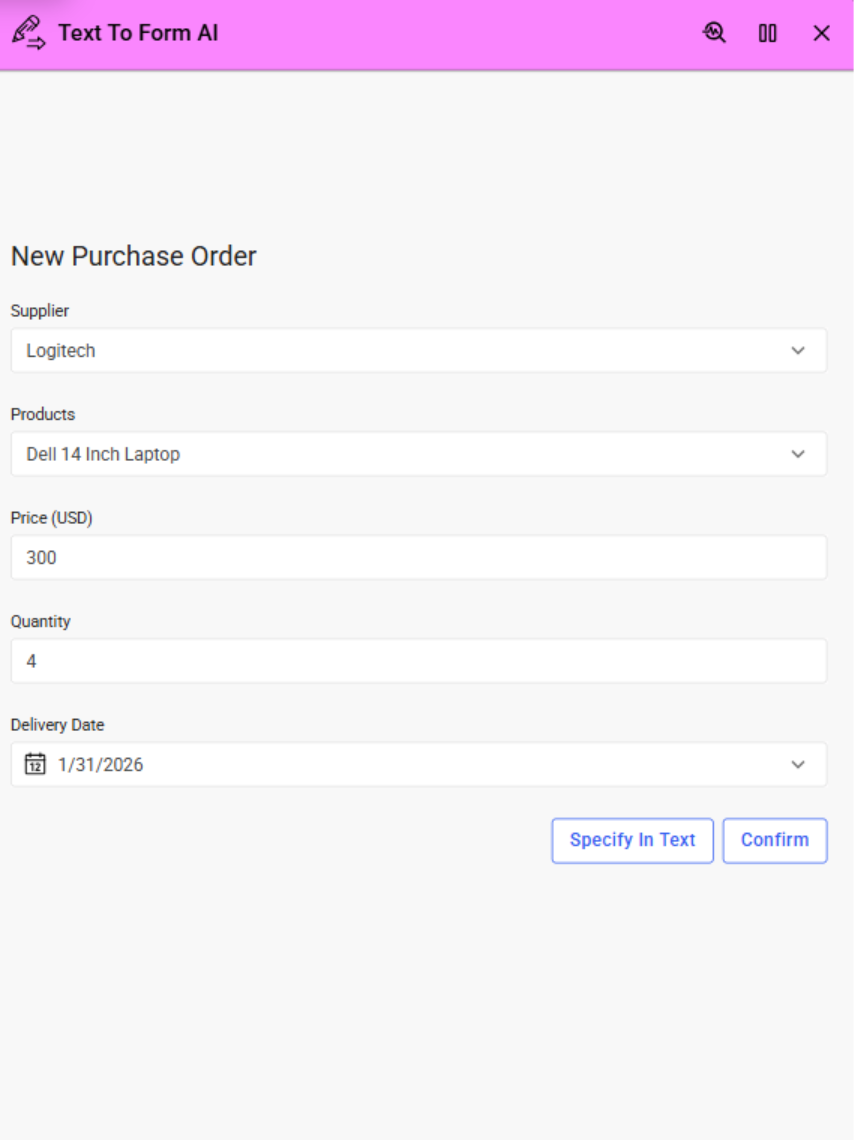Toggle the split columns view icon

(768, 33)
